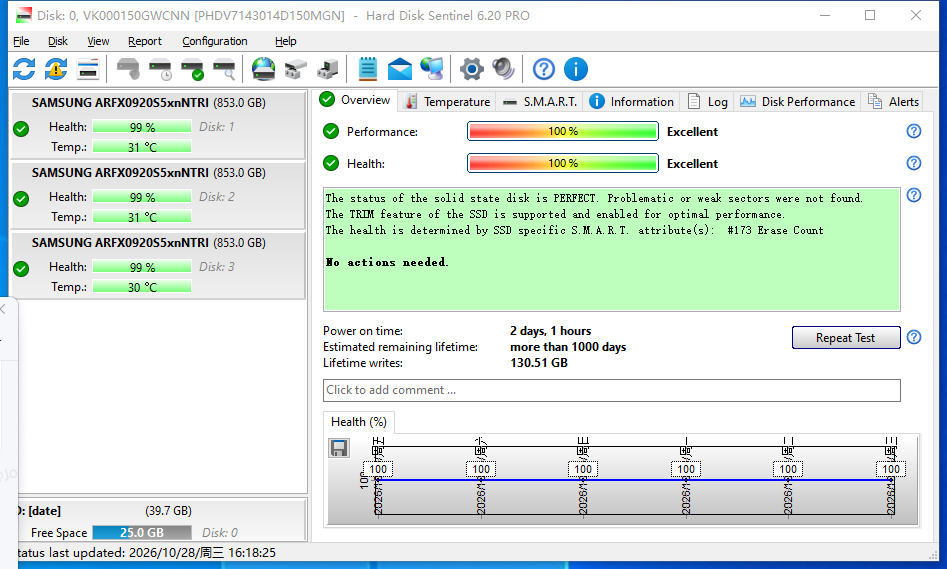
Task: Click the disk with network boxes icon
Action: click(295, 69)
